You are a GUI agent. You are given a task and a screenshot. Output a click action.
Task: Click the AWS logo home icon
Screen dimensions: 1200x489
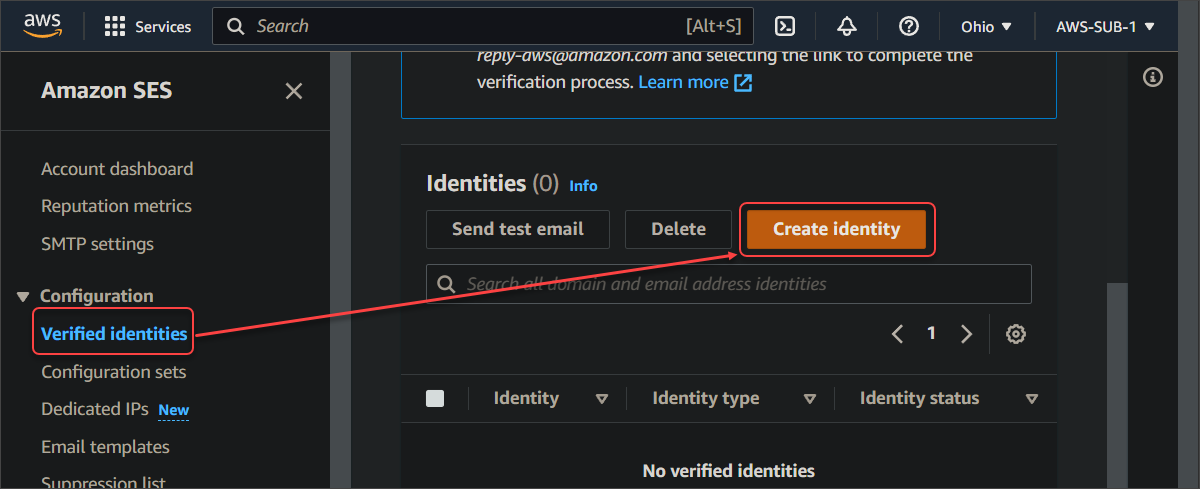(x=43, y=25)
